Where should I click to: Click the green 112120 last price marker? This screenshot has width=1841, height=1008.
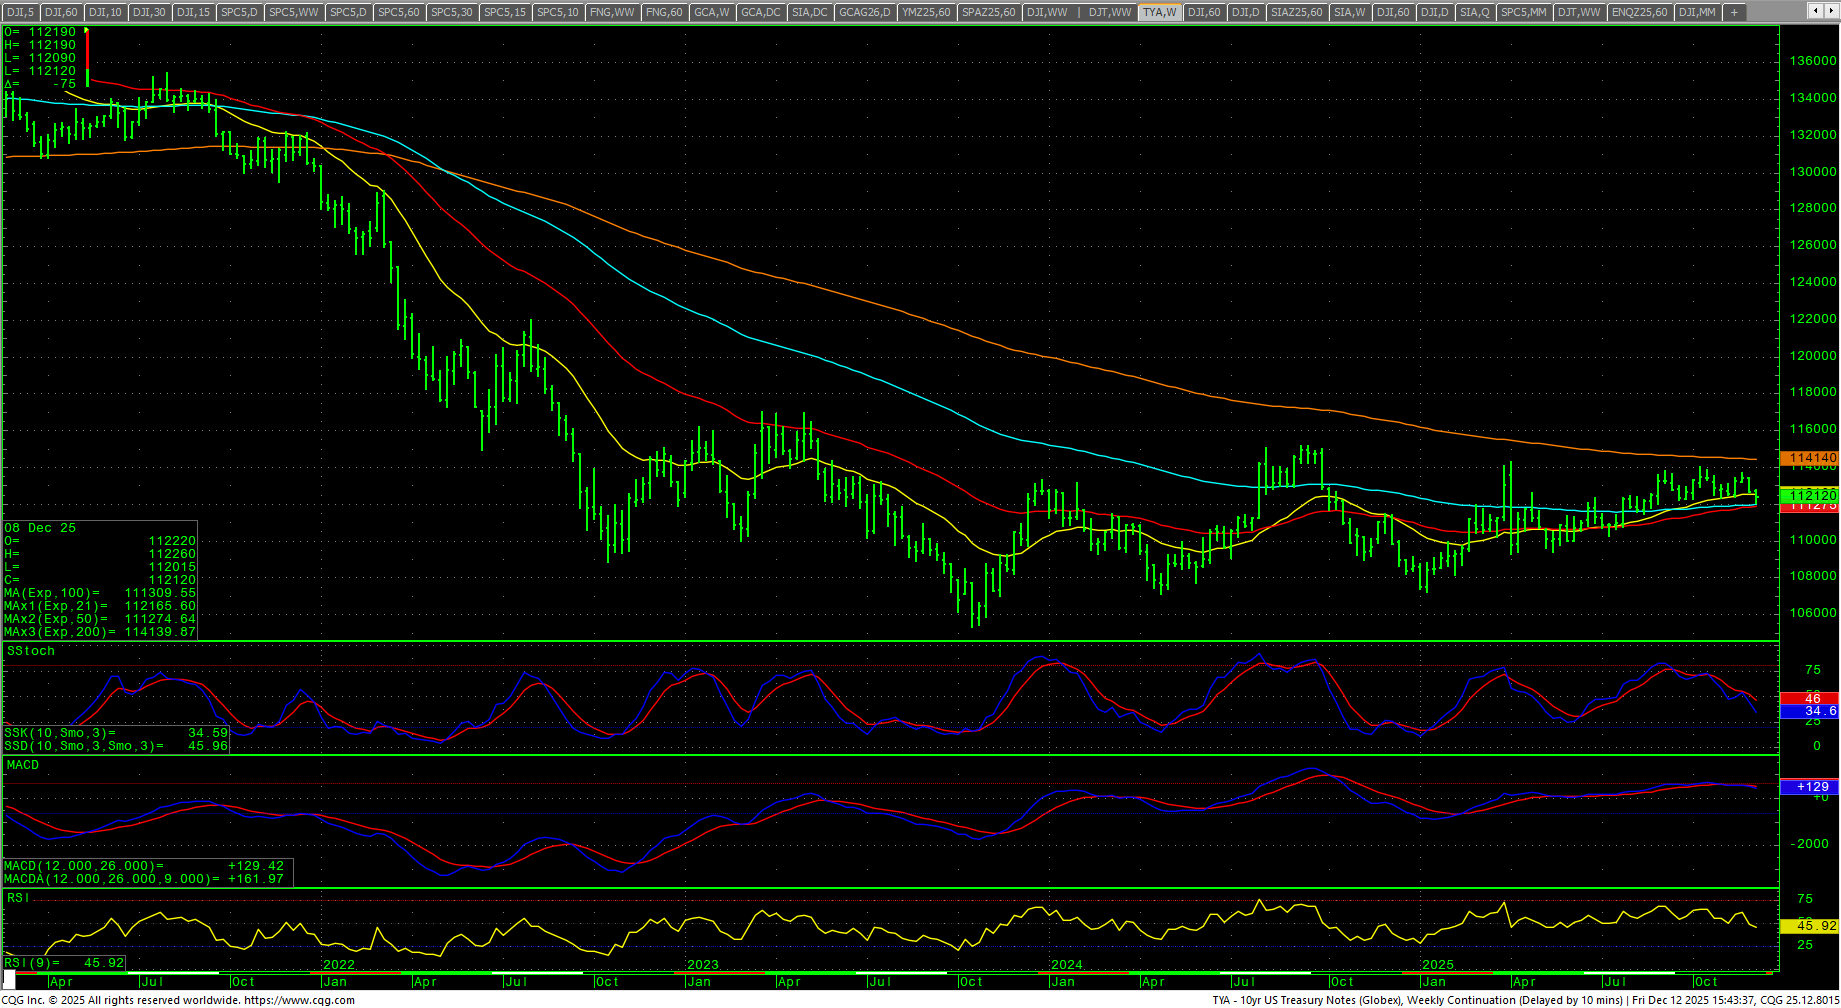point(1811,495)
